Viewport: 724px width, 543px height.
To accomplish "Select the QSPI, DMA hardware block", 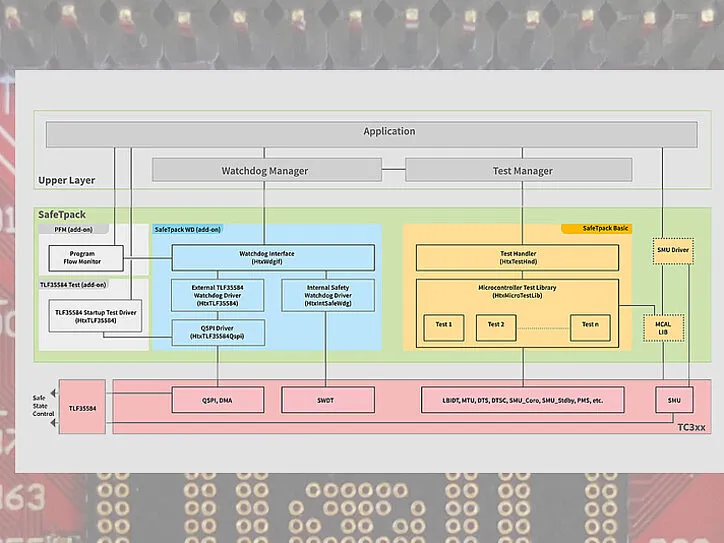I will click(218, 400).
